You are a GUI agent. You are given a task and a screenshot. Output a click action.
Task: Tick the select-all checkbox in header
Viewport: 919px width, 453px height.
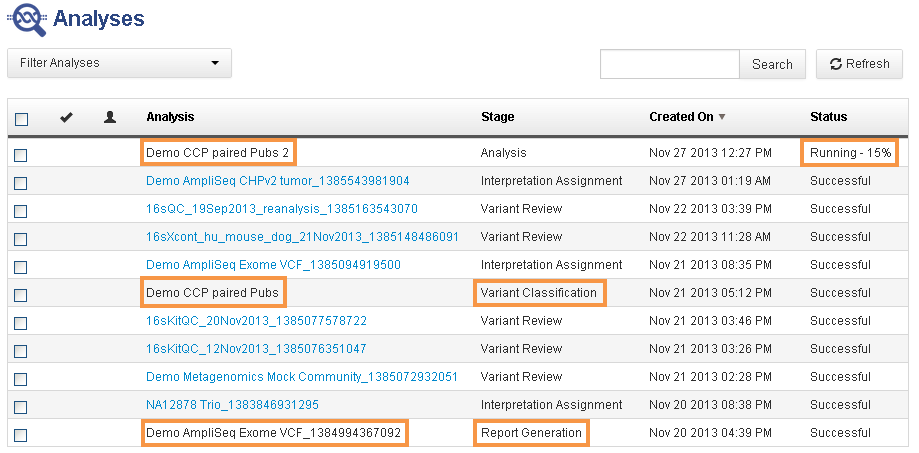coord(22,118)
